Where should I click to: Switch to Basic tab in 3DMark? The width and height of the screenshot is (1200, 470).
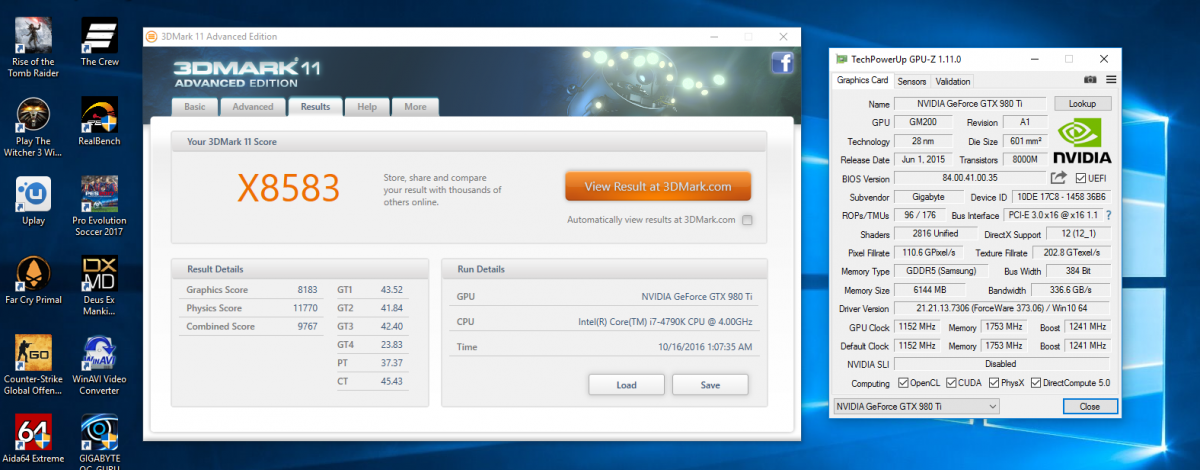click(x=195, y=107)
